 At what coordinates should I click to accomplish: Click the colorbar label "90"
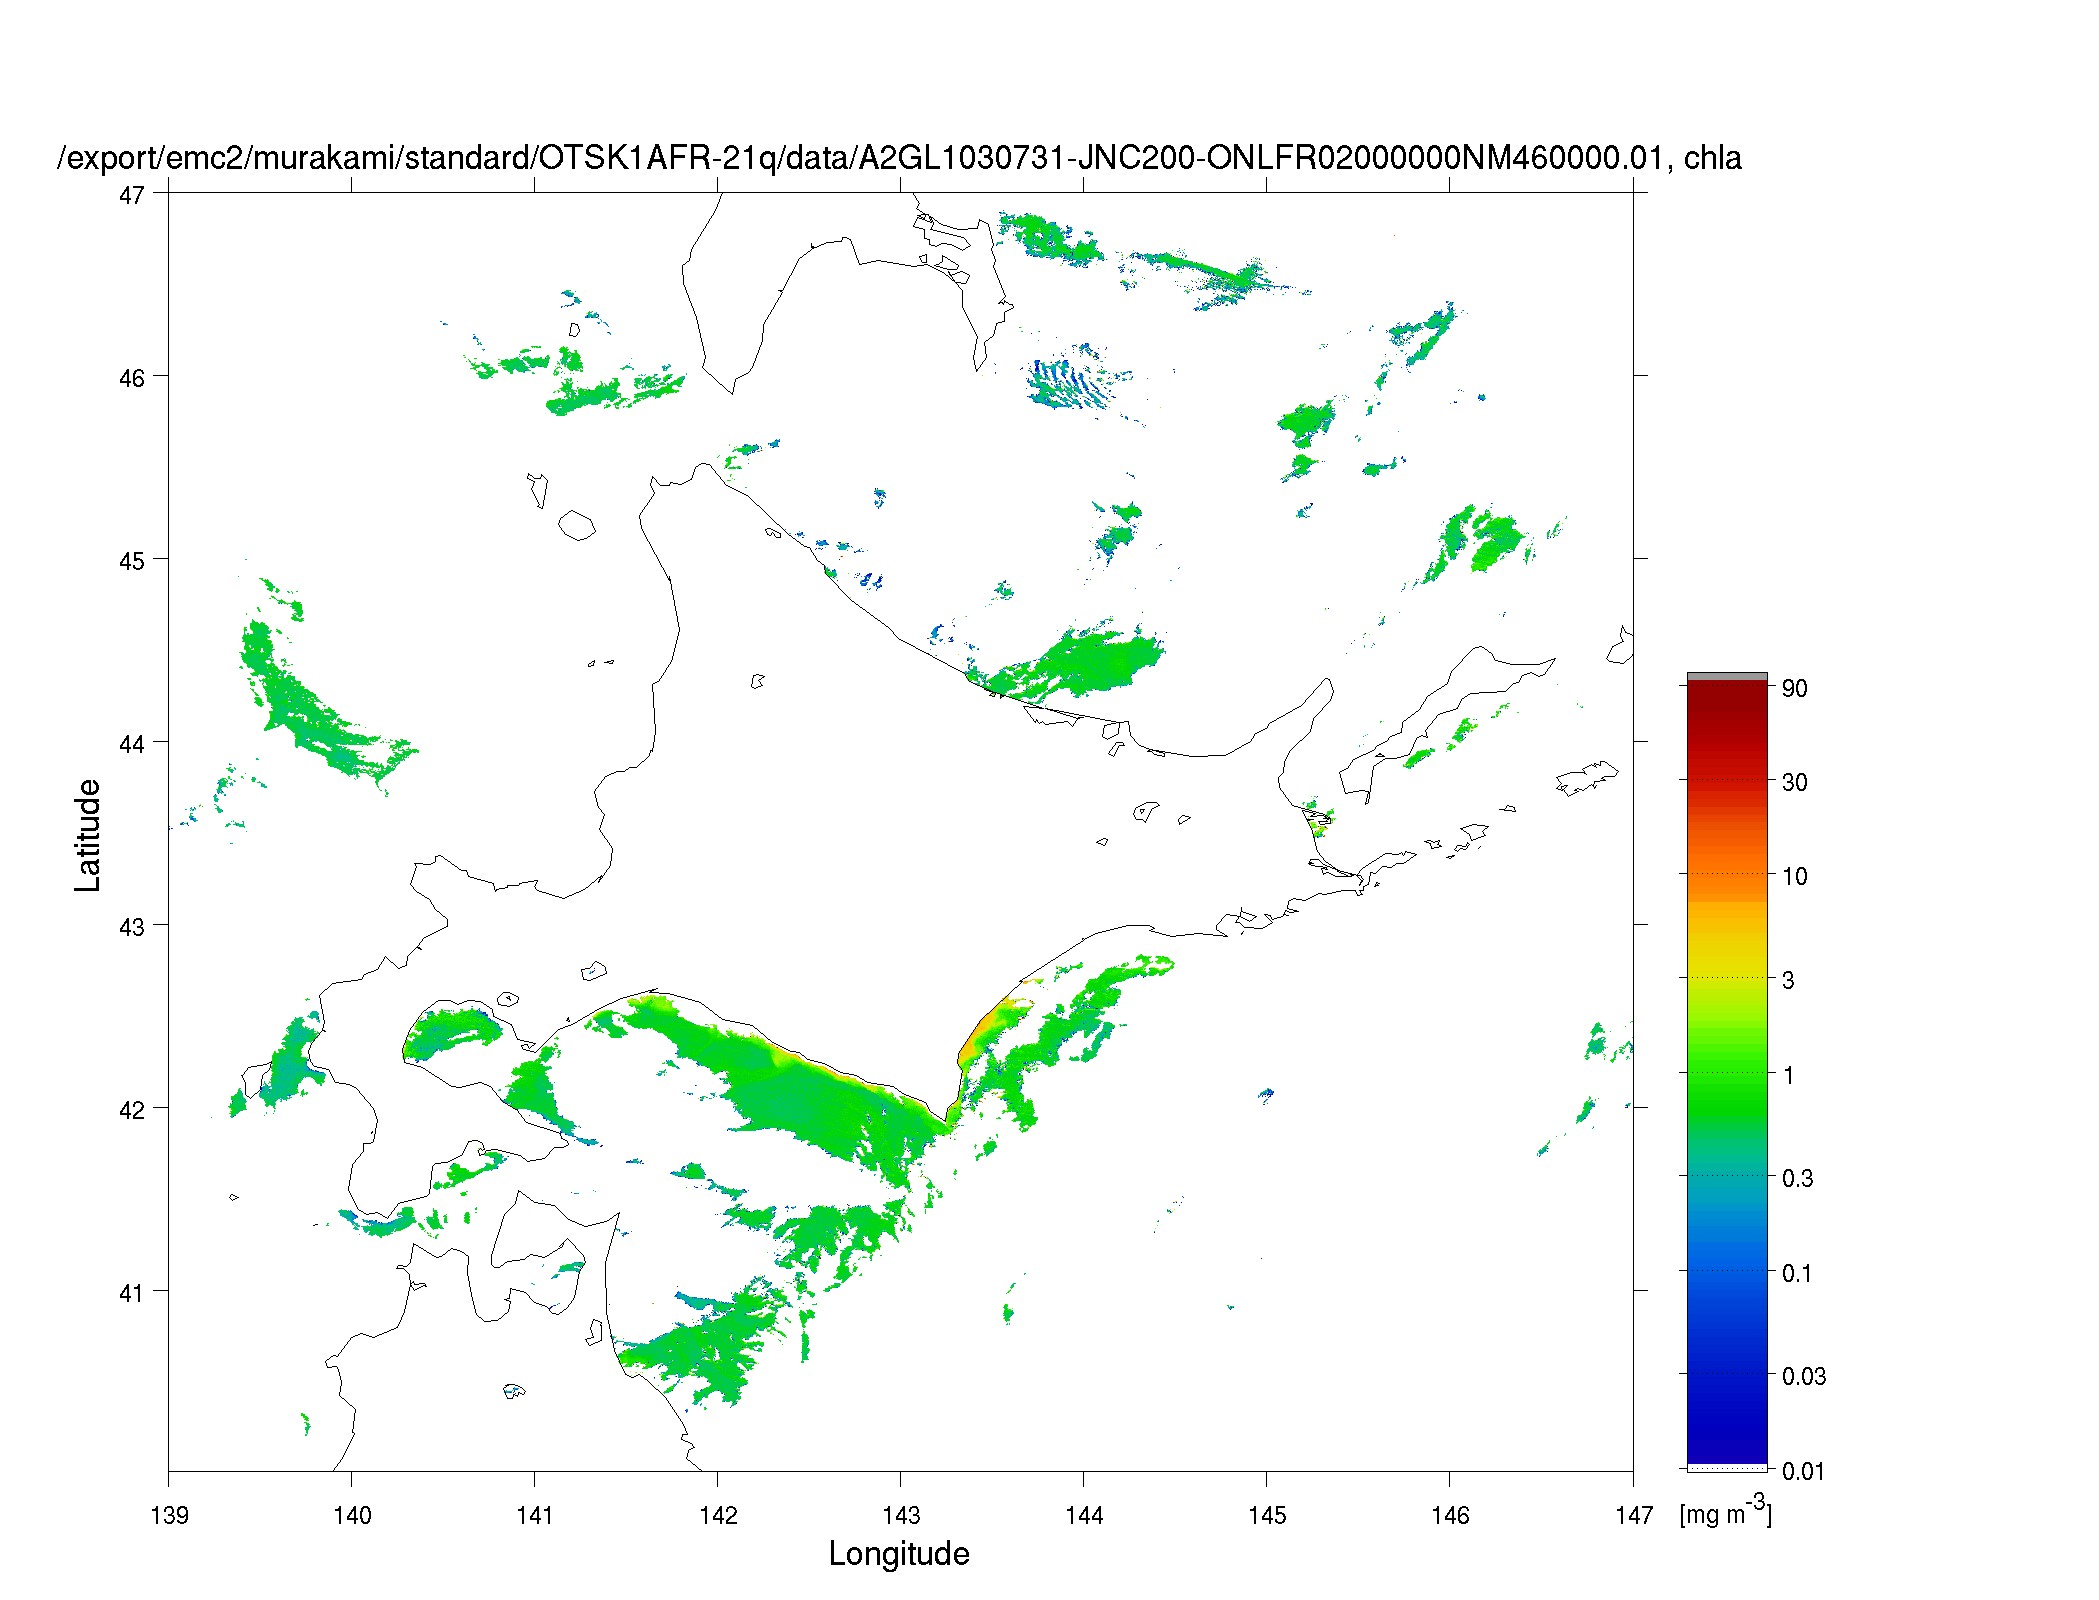1795,688
